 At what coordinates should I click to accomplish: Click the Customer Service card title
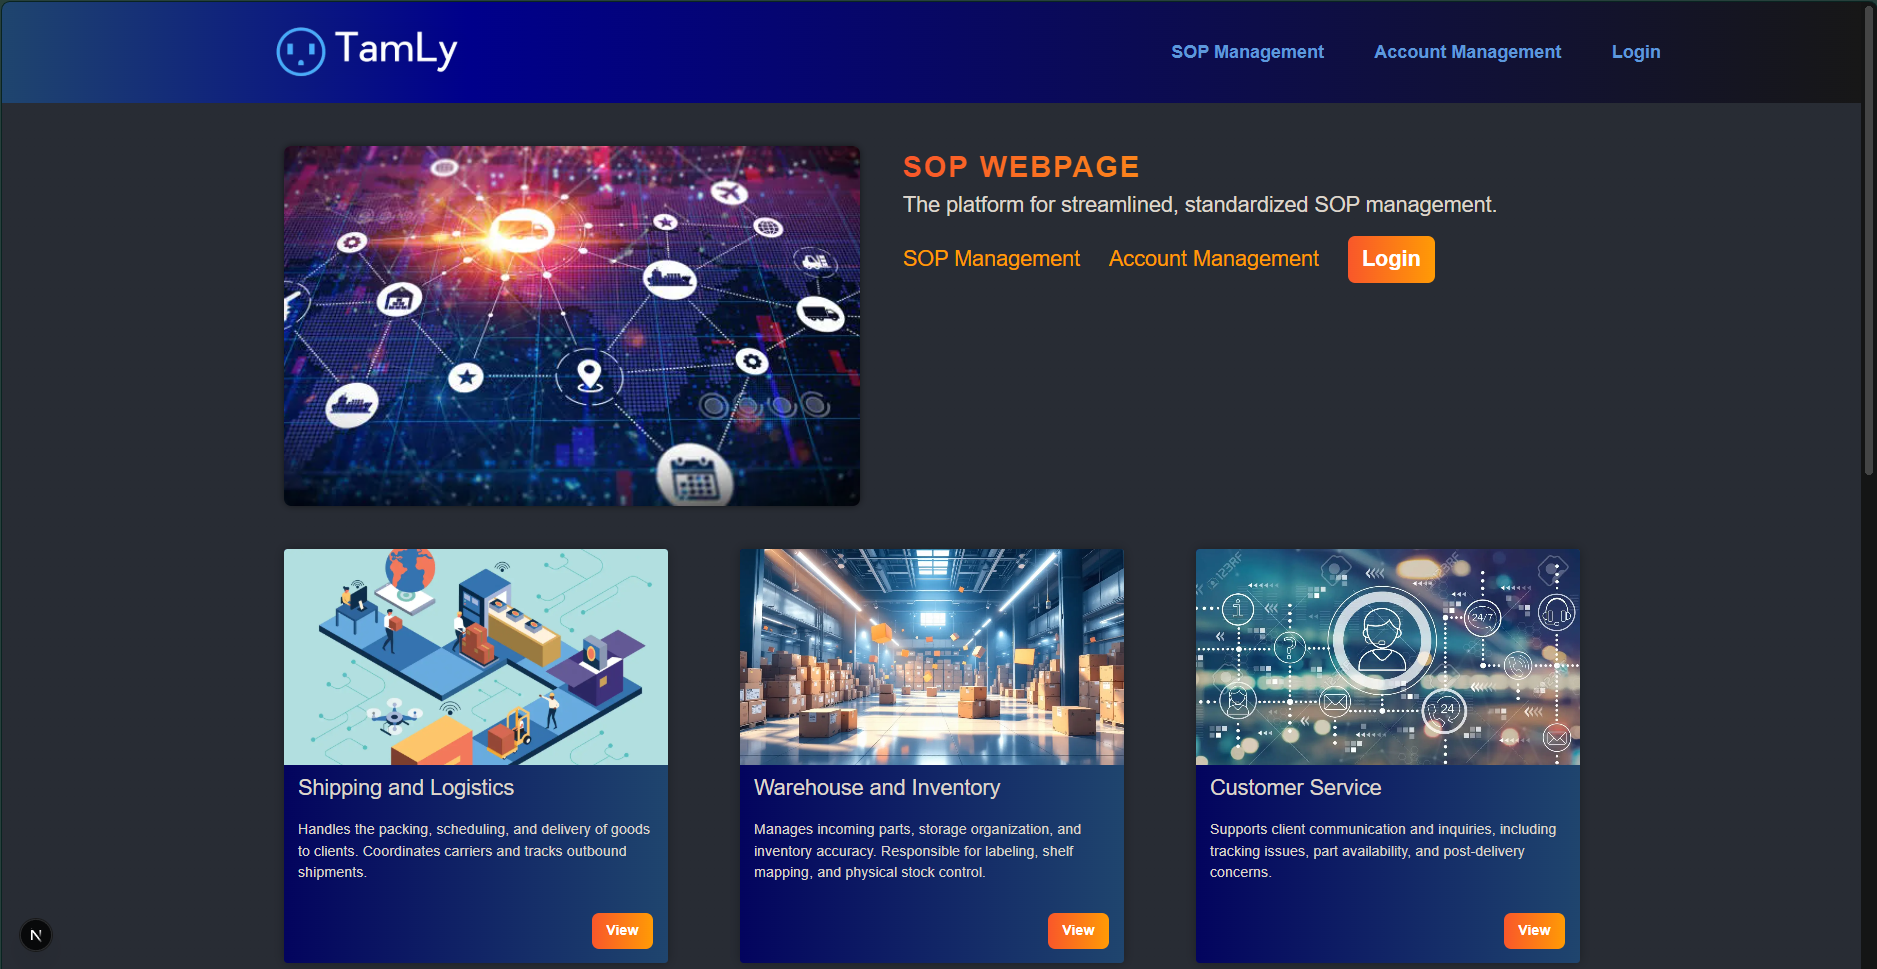1295,788
